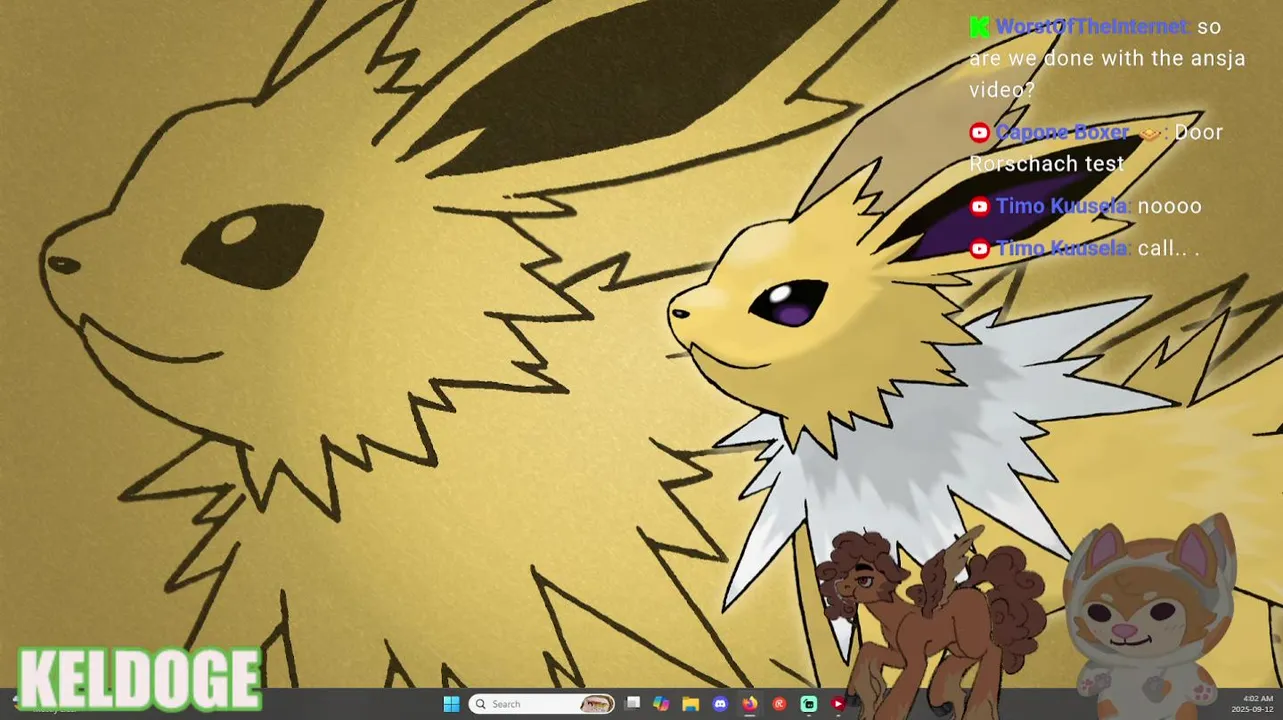Click the WorstOfTheInternet chat username
This screenshot has height=720, width=1283.
[x=1090, y=27]
